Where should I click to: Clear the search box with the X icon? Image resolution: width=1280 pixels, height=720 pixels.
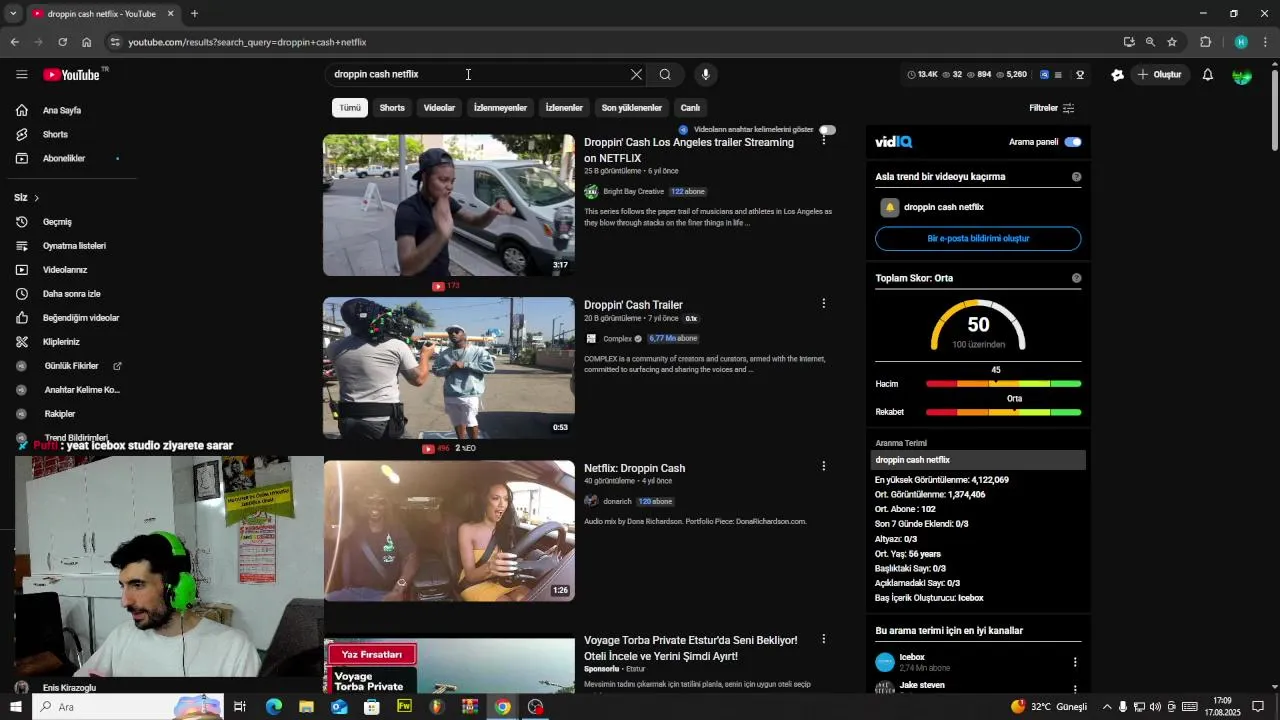click(636, 74)
